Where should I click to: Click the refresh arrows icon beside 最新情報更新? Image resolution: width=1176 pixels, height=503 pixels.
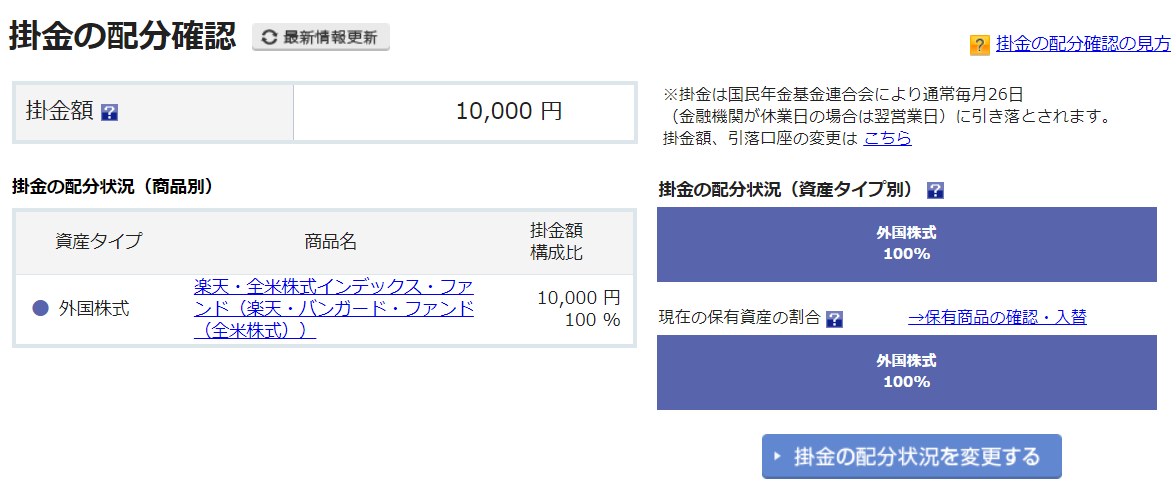pos(269,37)
